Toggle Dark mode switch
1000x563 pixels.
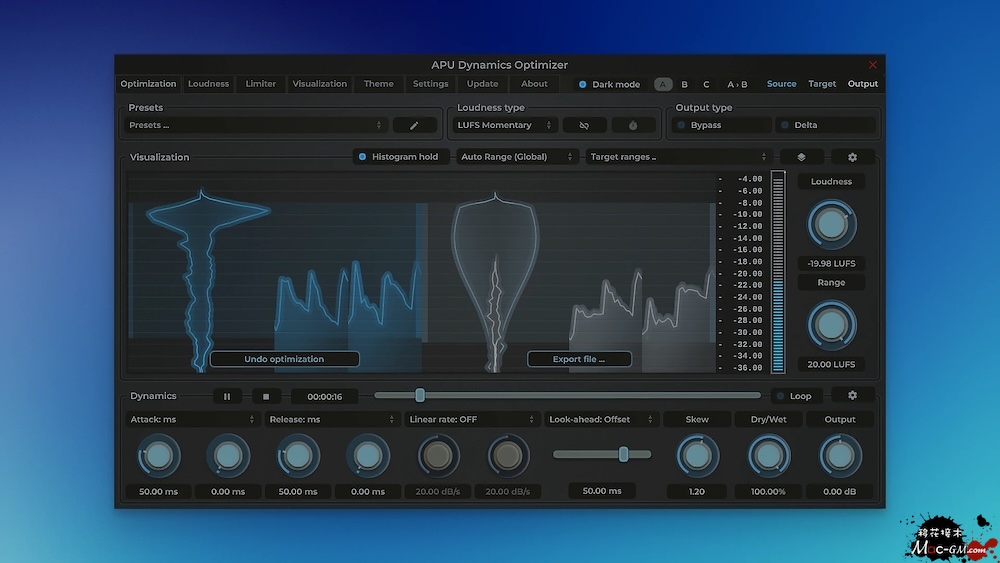coord(583,85)
